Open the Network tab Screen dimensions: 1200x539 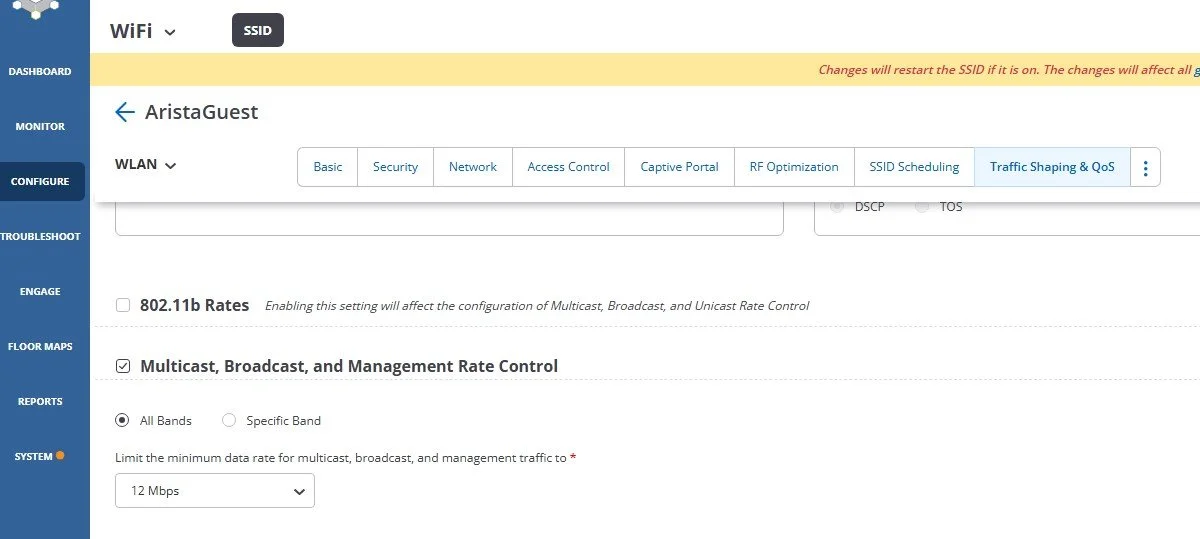(x=473, y=167)
